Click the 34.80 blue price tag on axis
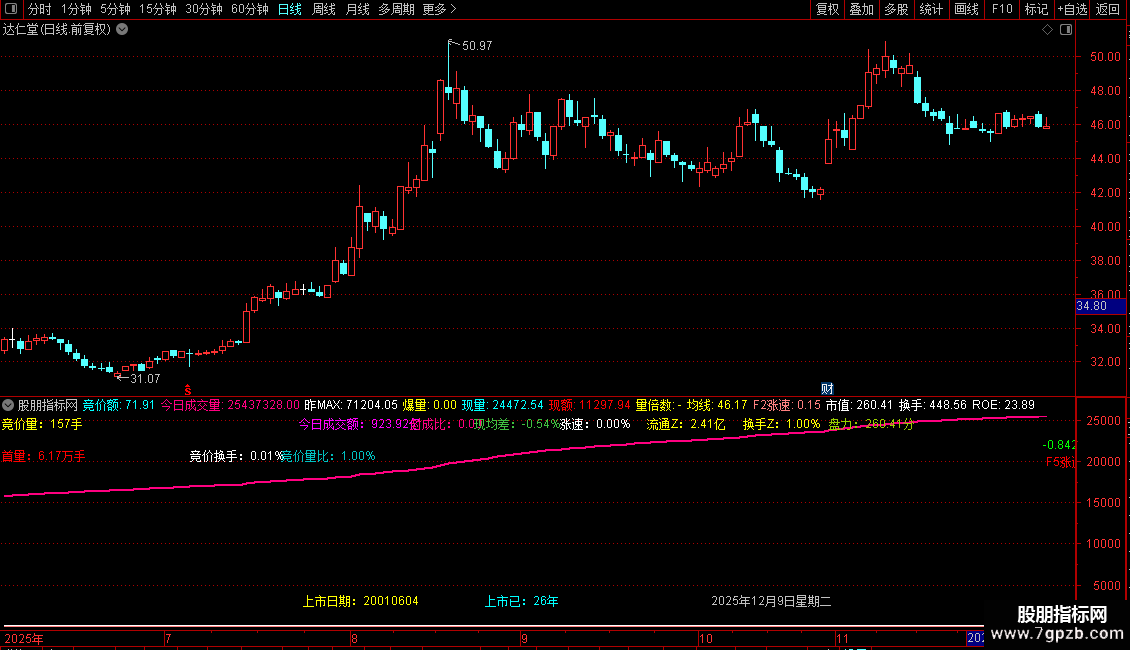The width and height of the screenshot is (1130, 650). coord(1100,306)
